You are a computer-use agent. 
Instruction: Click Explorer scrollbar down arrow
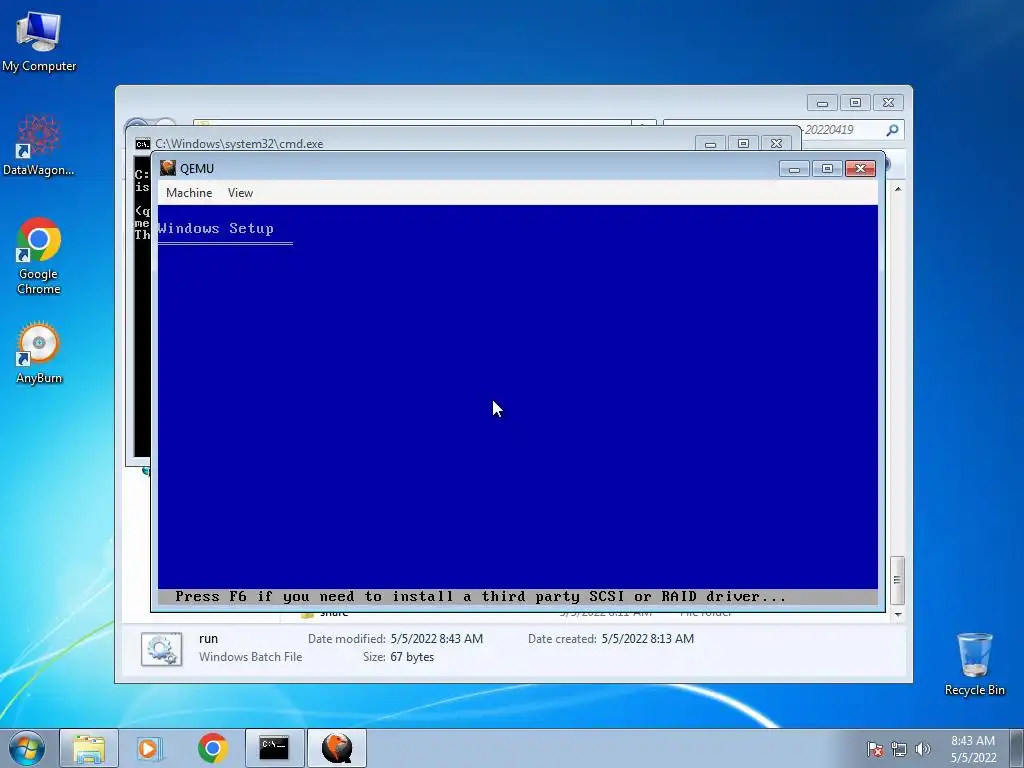tap(898, 614)
